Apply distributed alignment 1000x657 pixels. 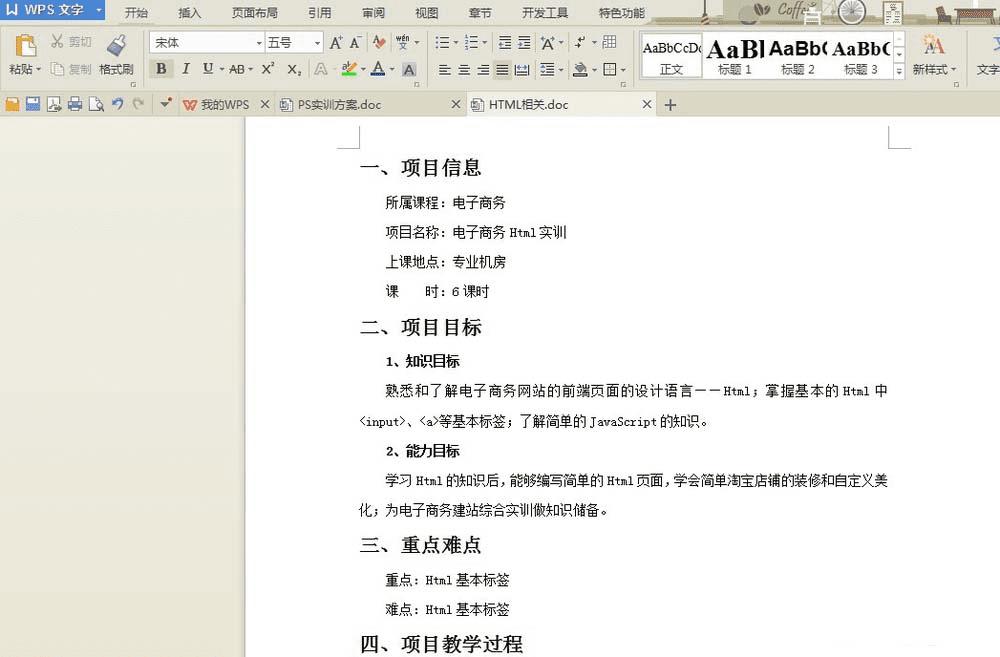point(522,70)
